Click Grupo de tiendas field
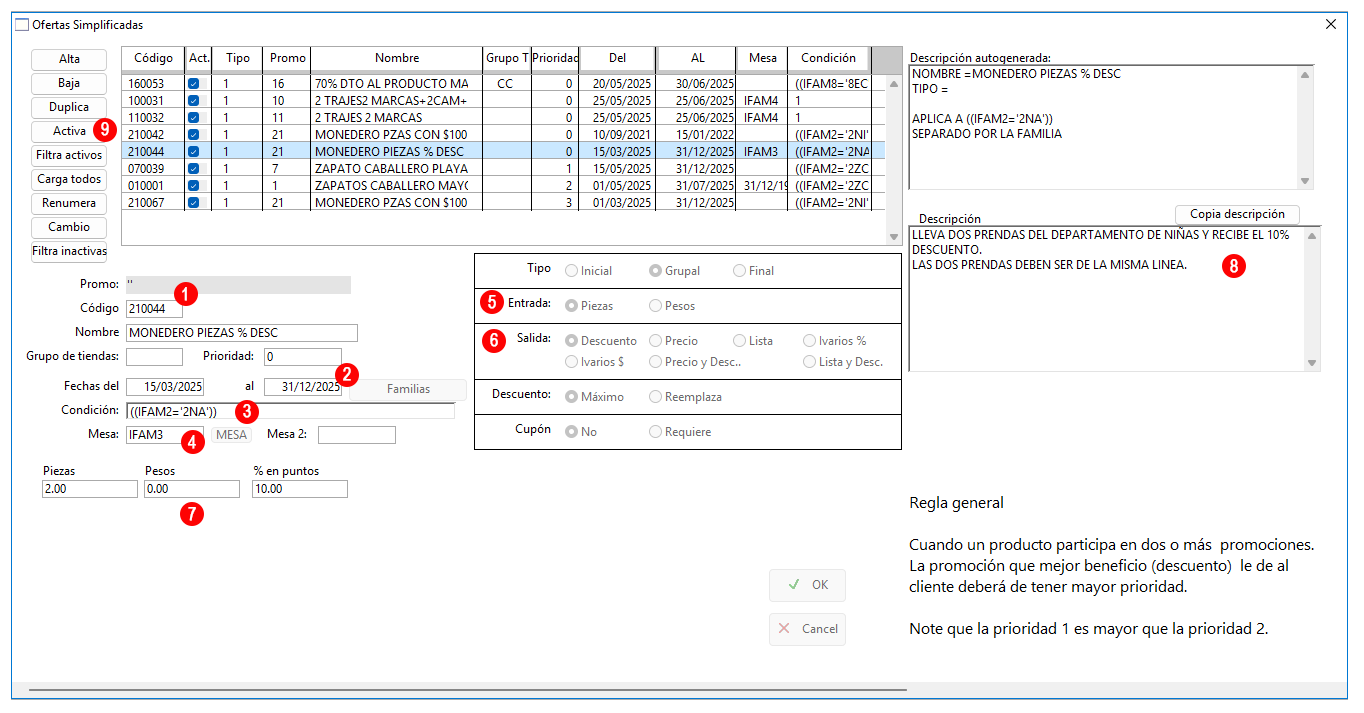This screenshot has height=713, width=1364. [154, 356]
